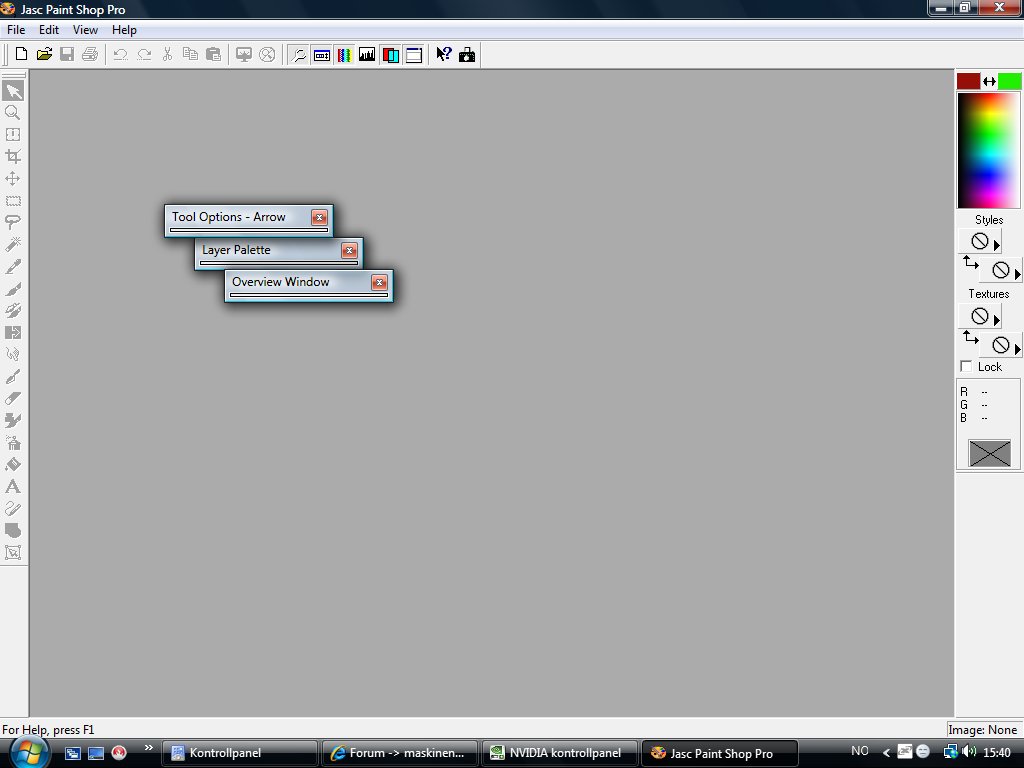Expand the background Textures flyout
The image size is (1024, 768).
pyautogui.click(x=1017, y=349)
